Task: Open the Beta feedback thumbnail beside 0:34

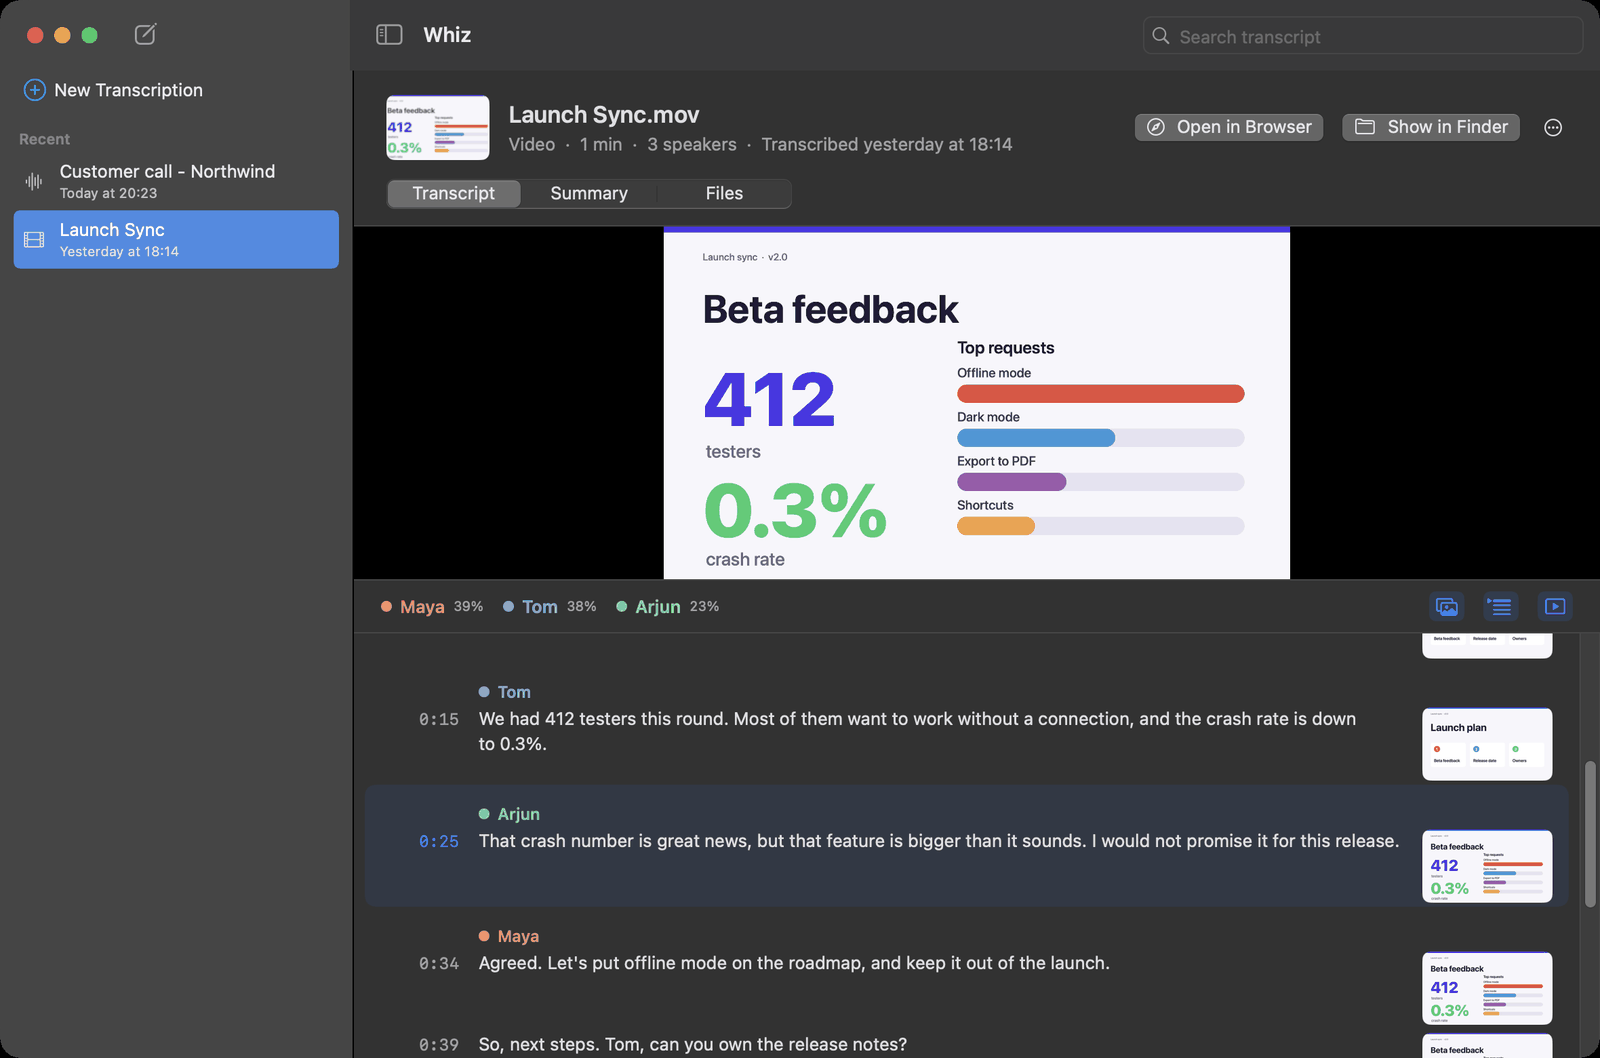Action: pos(1487,988)
